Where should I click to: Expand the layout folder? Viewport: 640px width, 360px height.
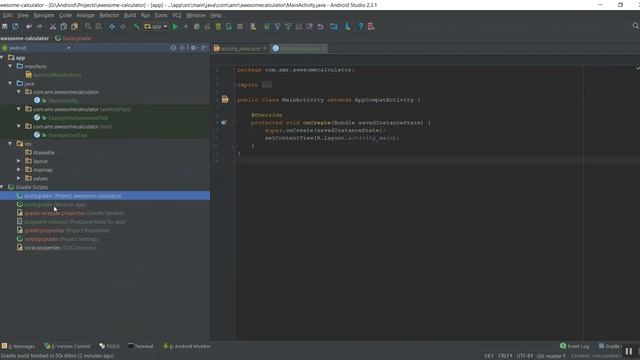[19, 161]
